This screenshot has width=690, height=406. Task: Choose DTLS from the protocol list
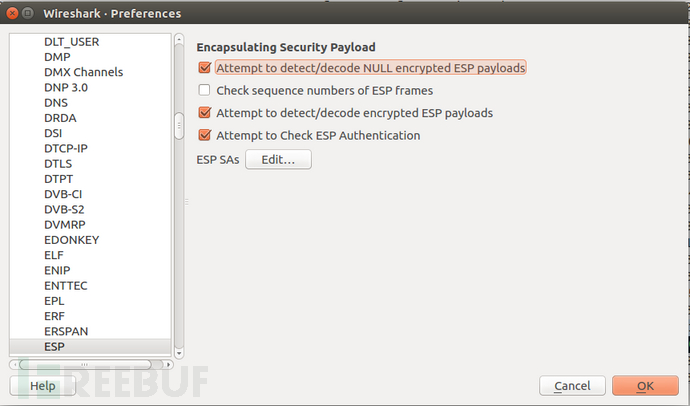[x=58, y=164]
